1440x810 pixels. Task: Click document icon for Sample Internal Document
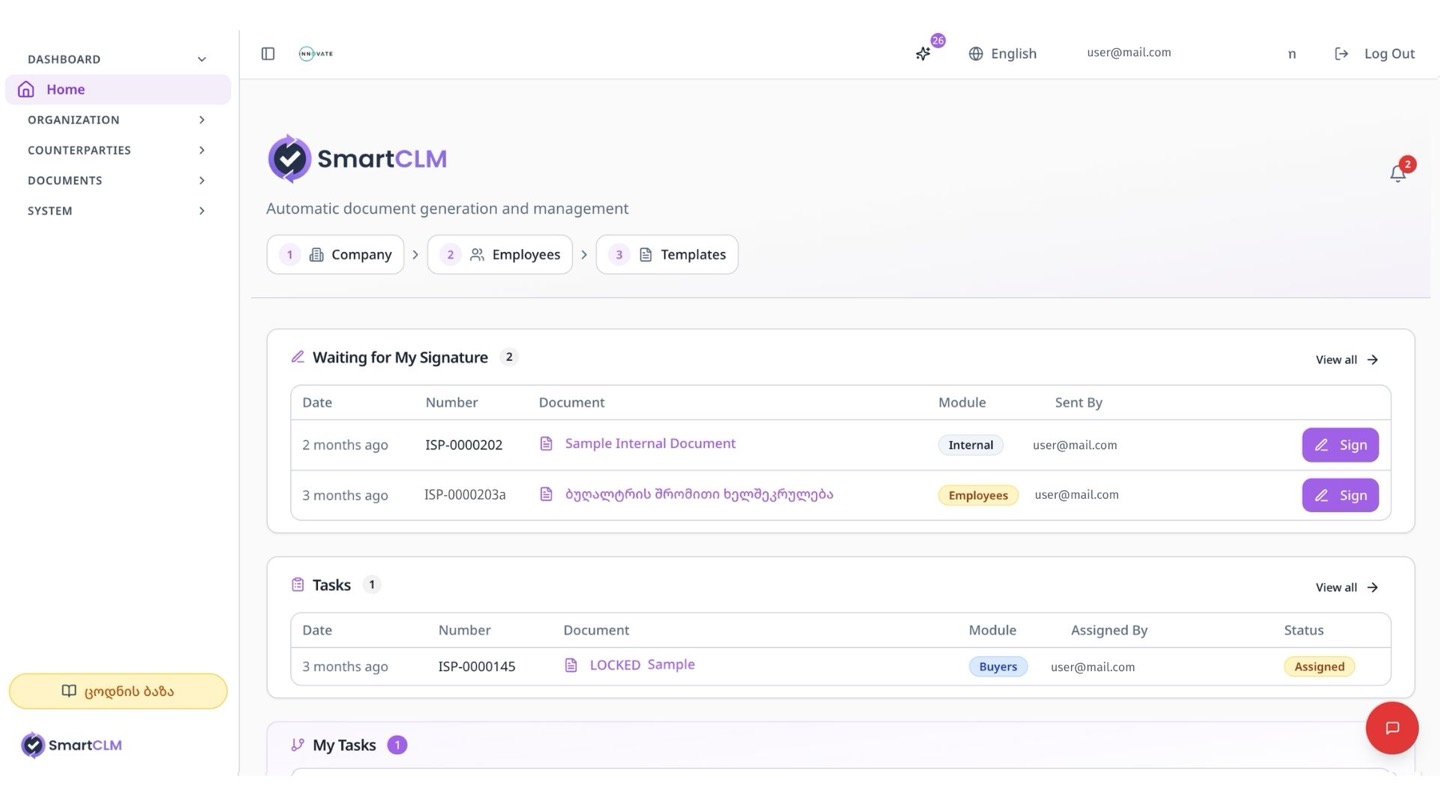(546, 444)
